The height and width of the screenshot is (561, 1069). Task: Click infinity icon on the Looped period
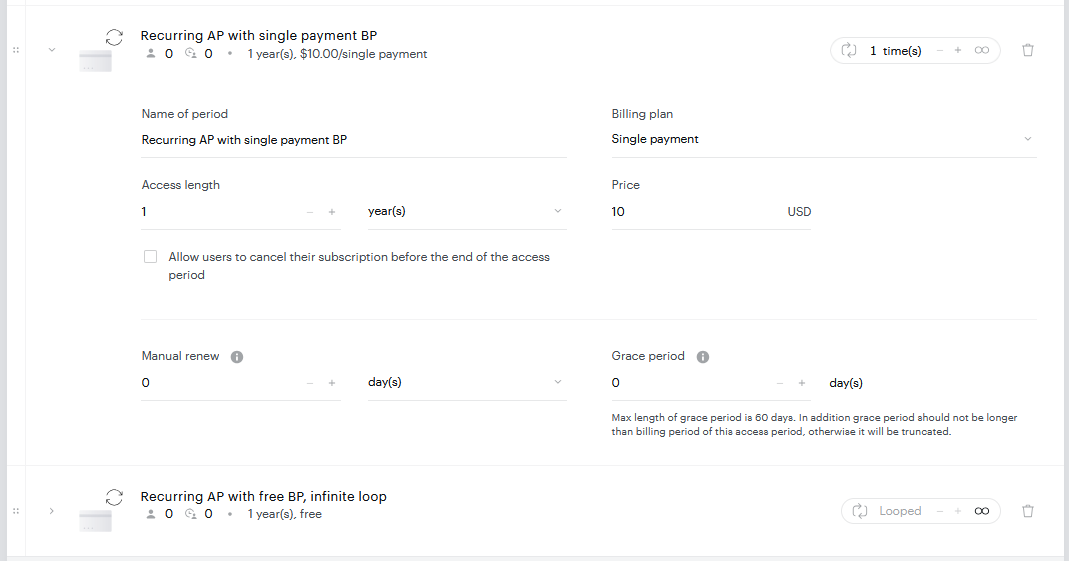981,511
